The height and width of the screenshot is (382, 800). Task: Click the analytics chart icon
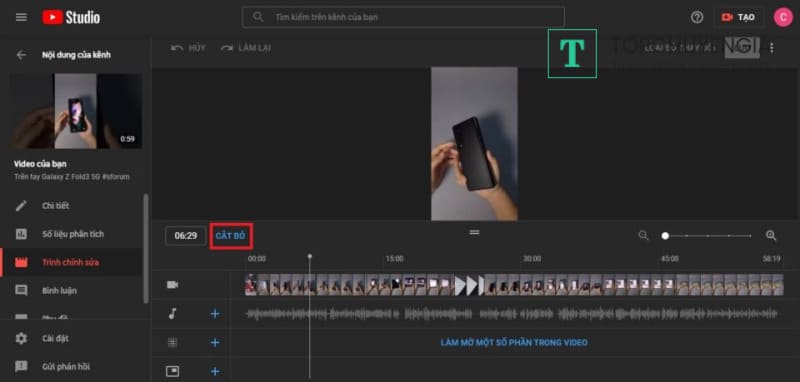[x=21, y=234]
